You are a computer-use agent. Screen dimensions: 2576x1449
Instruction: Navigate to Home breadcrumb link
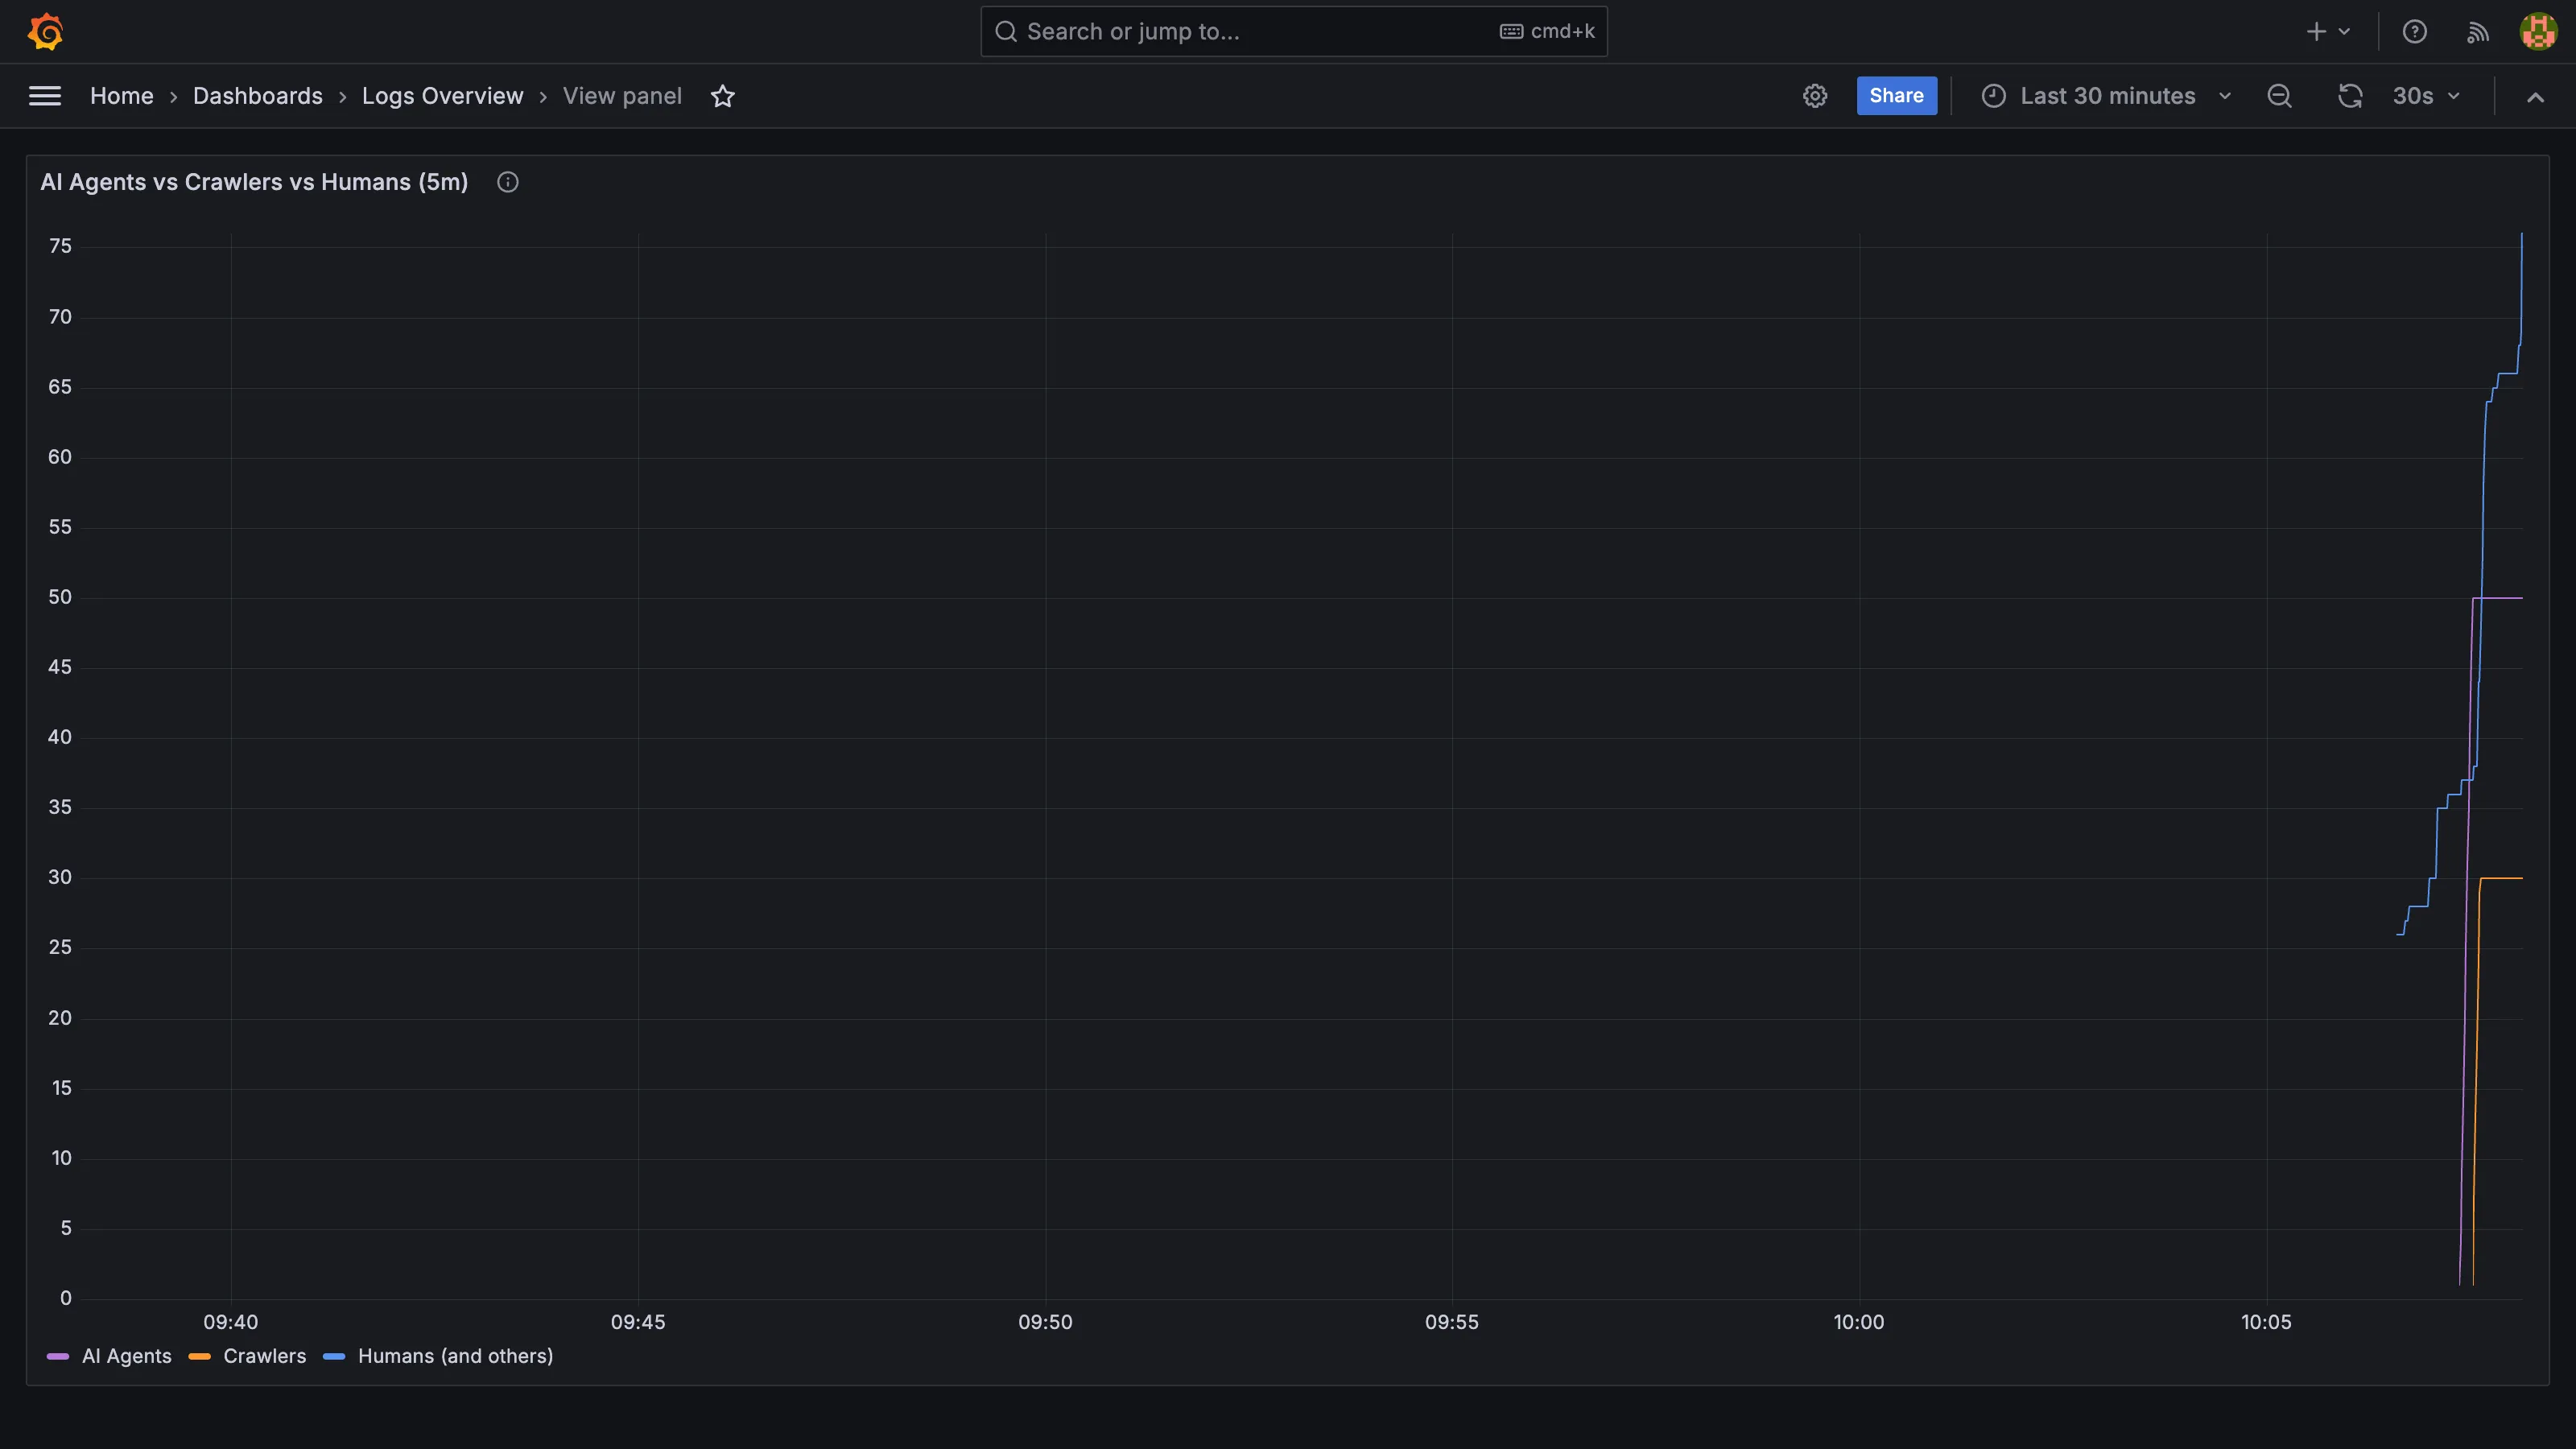(x=121, y=95)
